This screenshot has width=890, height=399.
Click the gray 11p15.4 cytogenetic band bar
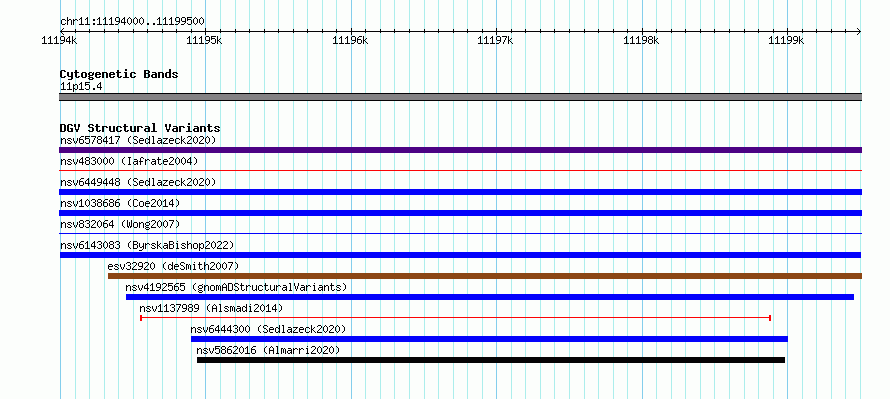(x=460, y=97)
